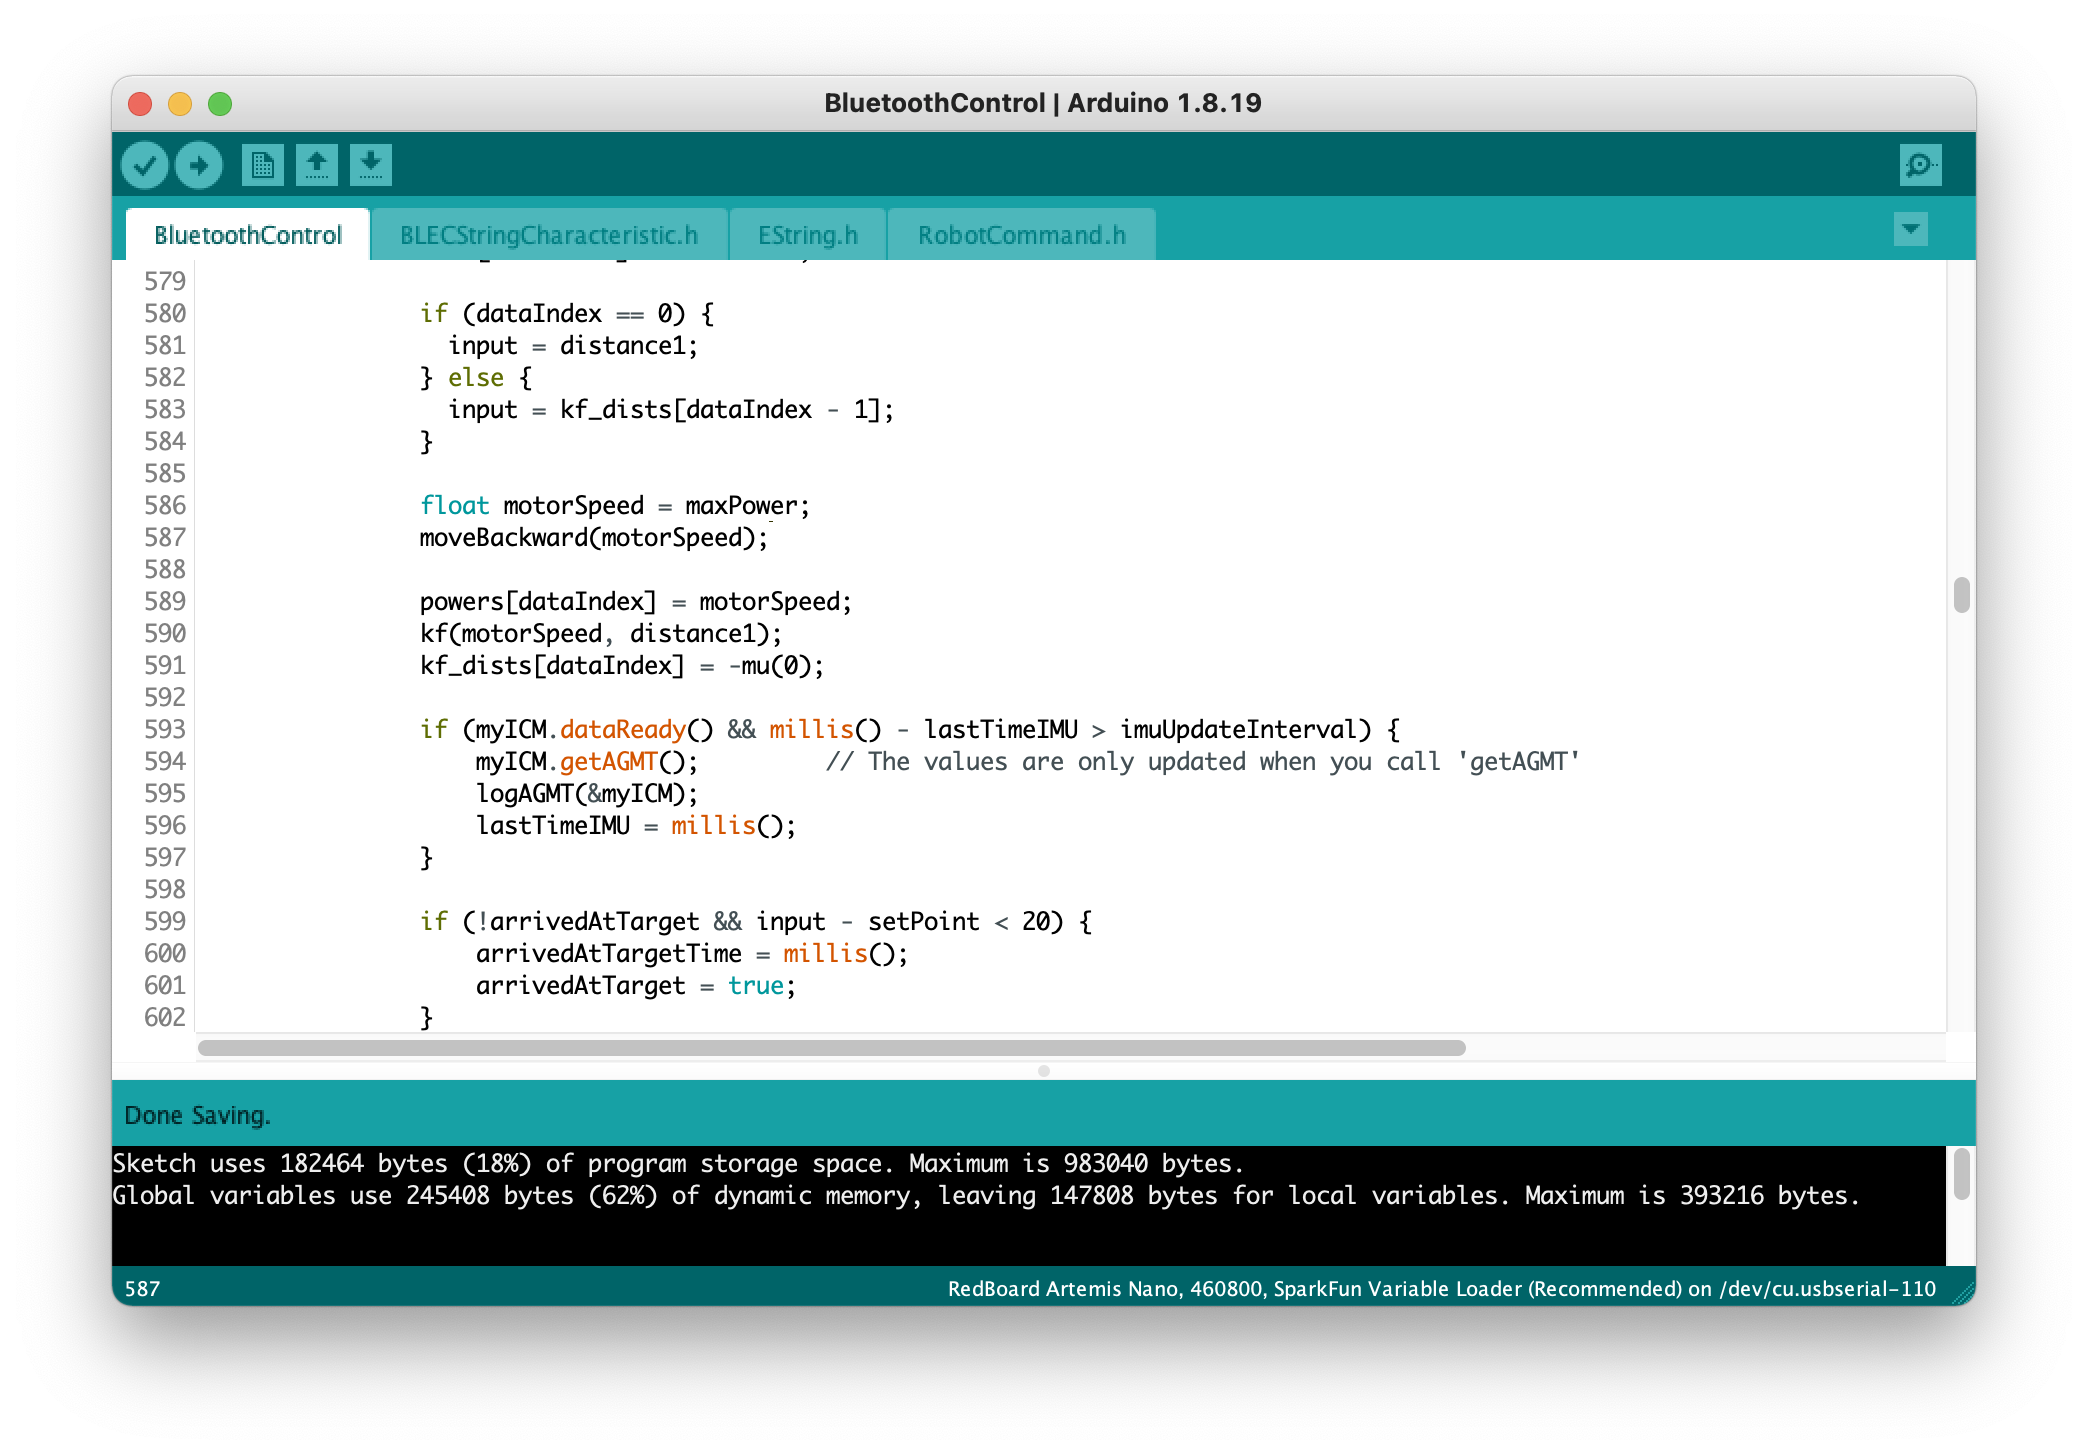Image resolution: width=2088 pixels, height=1454 pixels.
Task: Click the window title 'BluetoothControl | Arduino 1.8.19'
Action: click(1043, 103)
